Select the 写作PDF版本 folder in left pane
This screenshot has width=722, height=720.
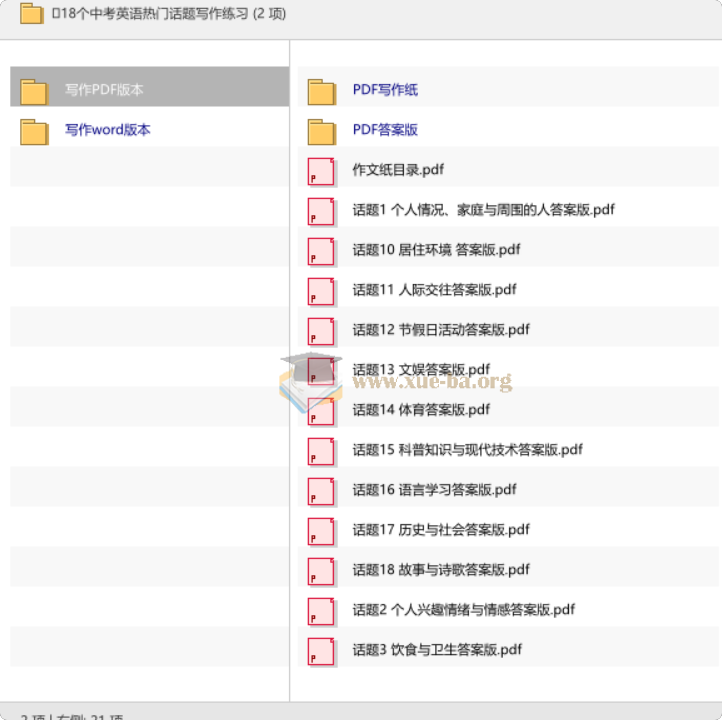(x=104, y=90)
